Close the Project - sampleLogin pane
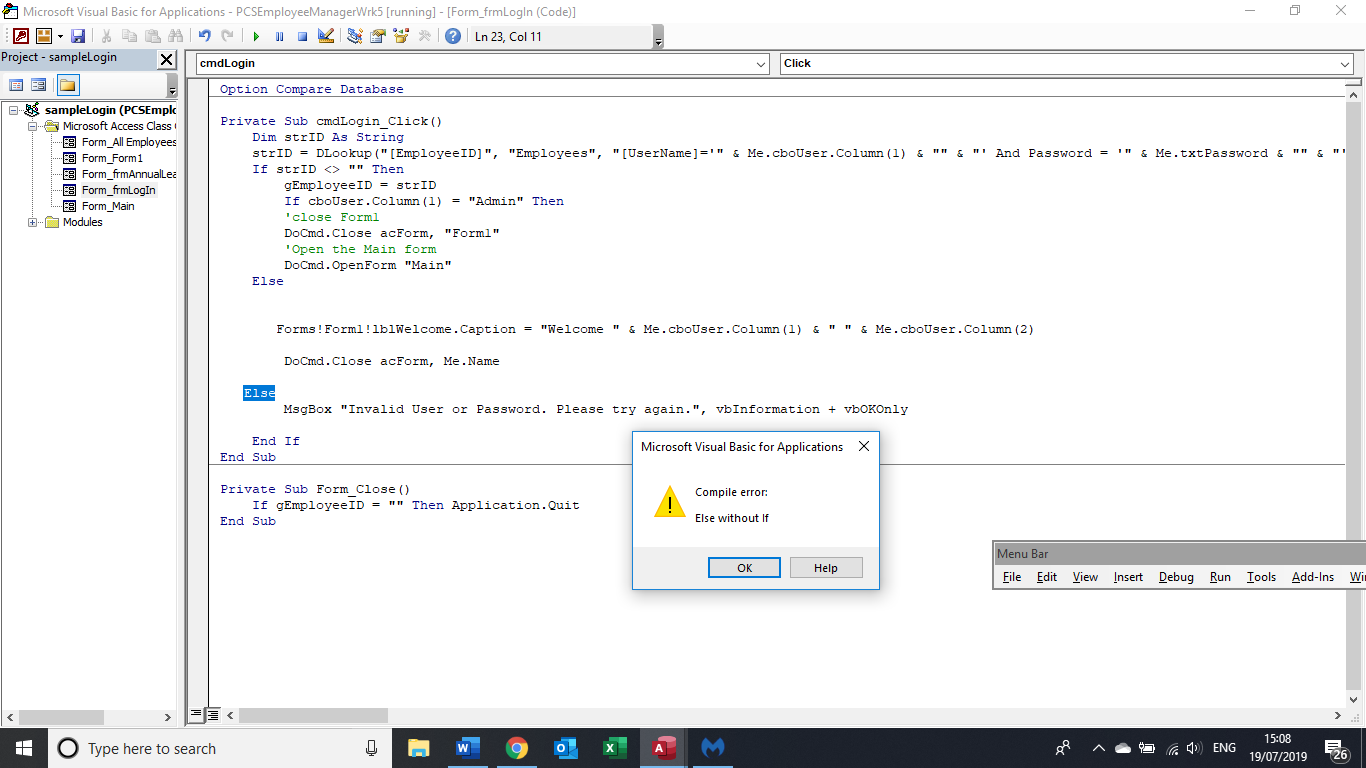Screen dimensions: 1366x768 click(167, 59)
